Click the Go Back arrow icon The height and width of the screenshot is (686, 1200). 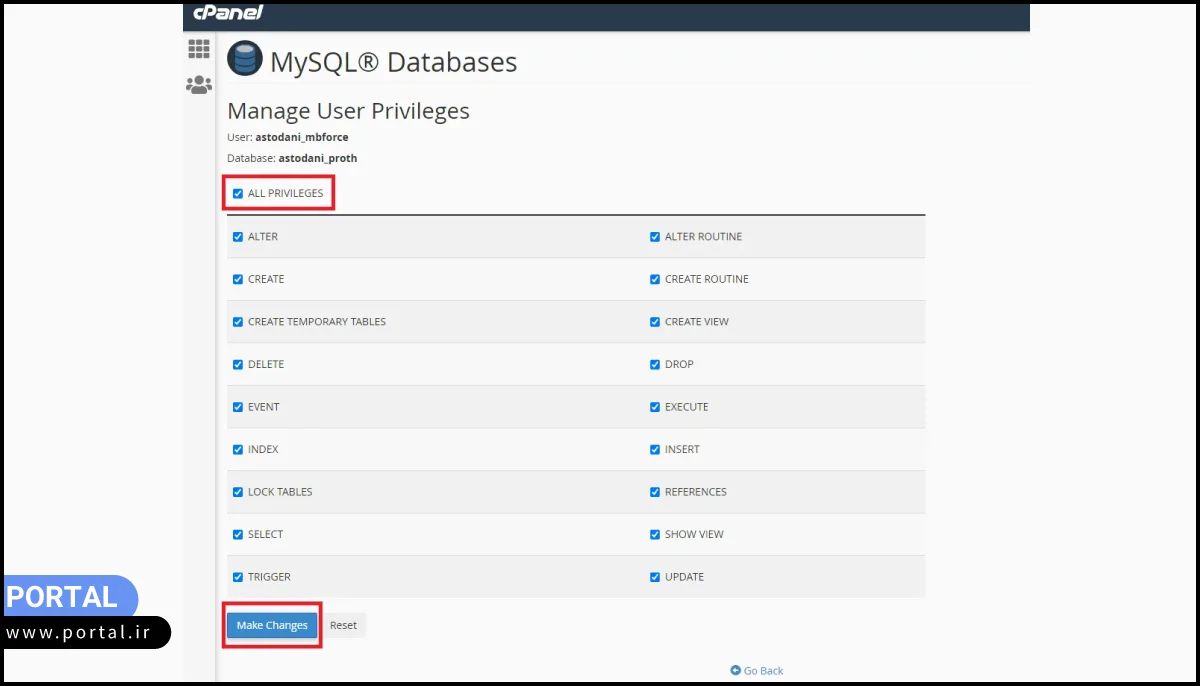click(736, 670)
